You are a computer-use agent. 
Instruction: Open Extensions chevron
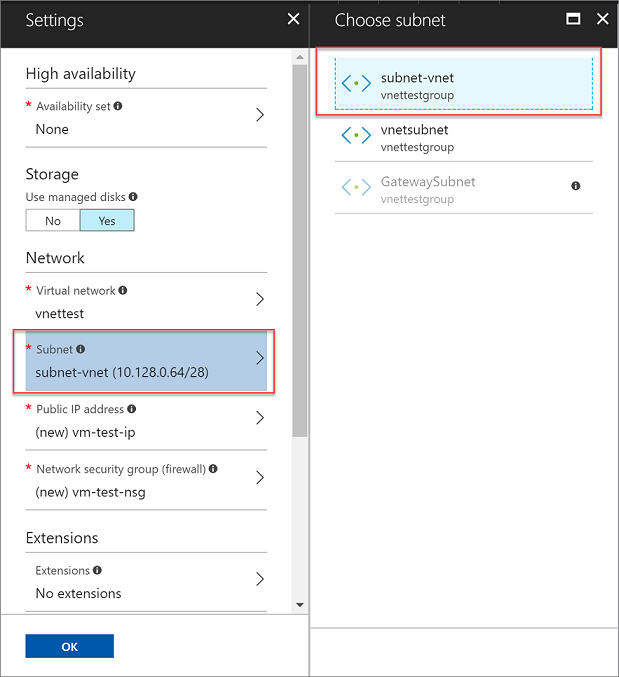(x=259, y=579)
